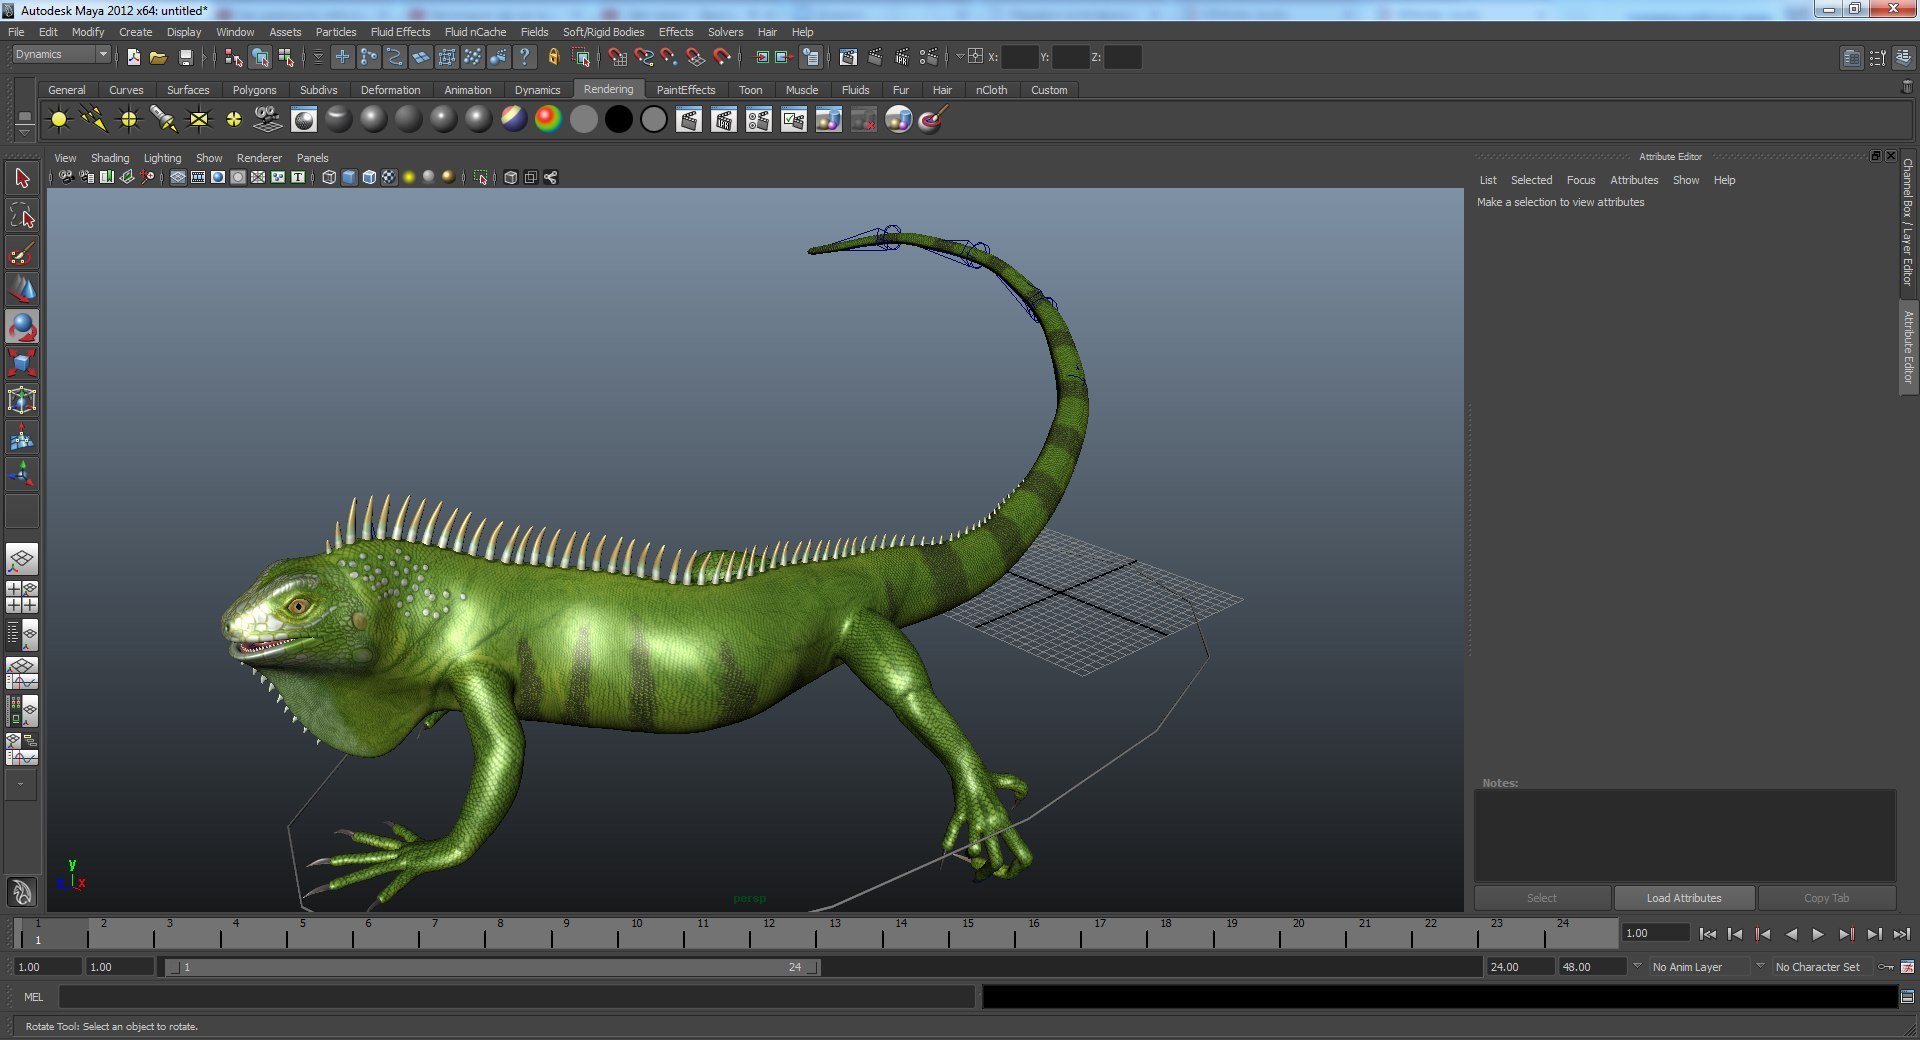
Task: Toggle wireframe display in viewport toolbar
Action: (329, 177)
